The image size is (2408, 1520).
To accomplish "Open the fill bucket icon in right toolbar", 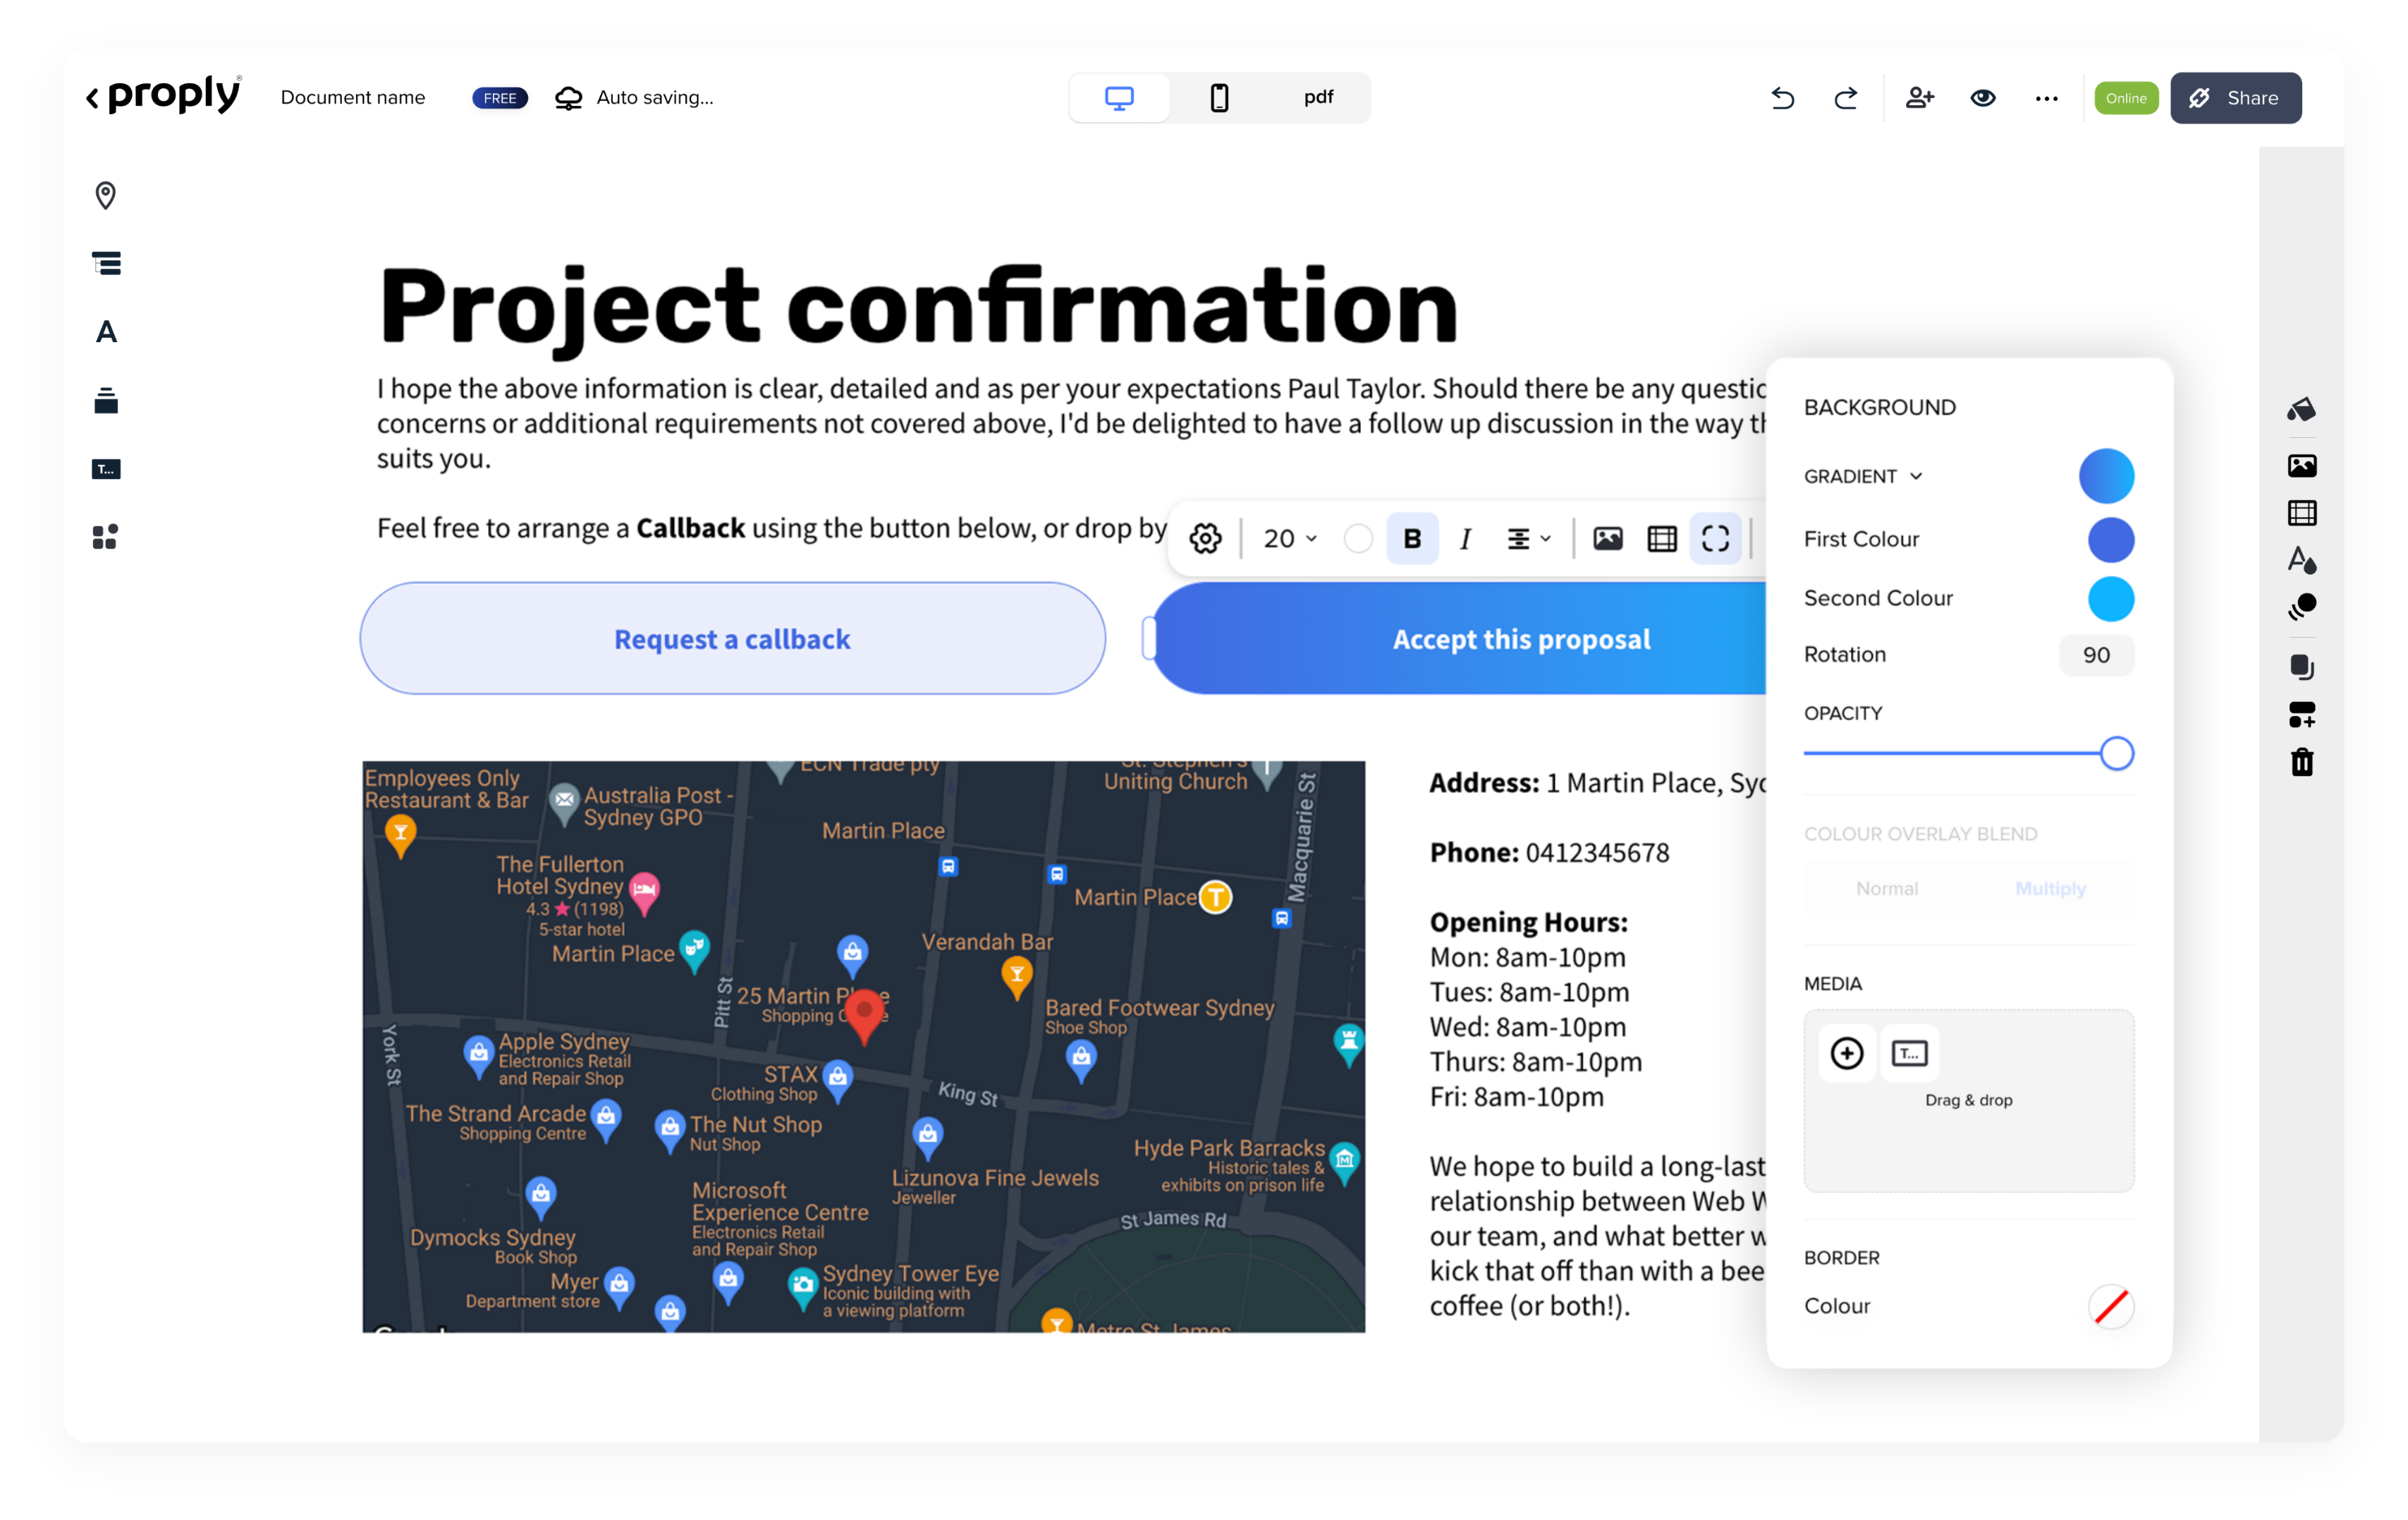I will [2301, 409].
